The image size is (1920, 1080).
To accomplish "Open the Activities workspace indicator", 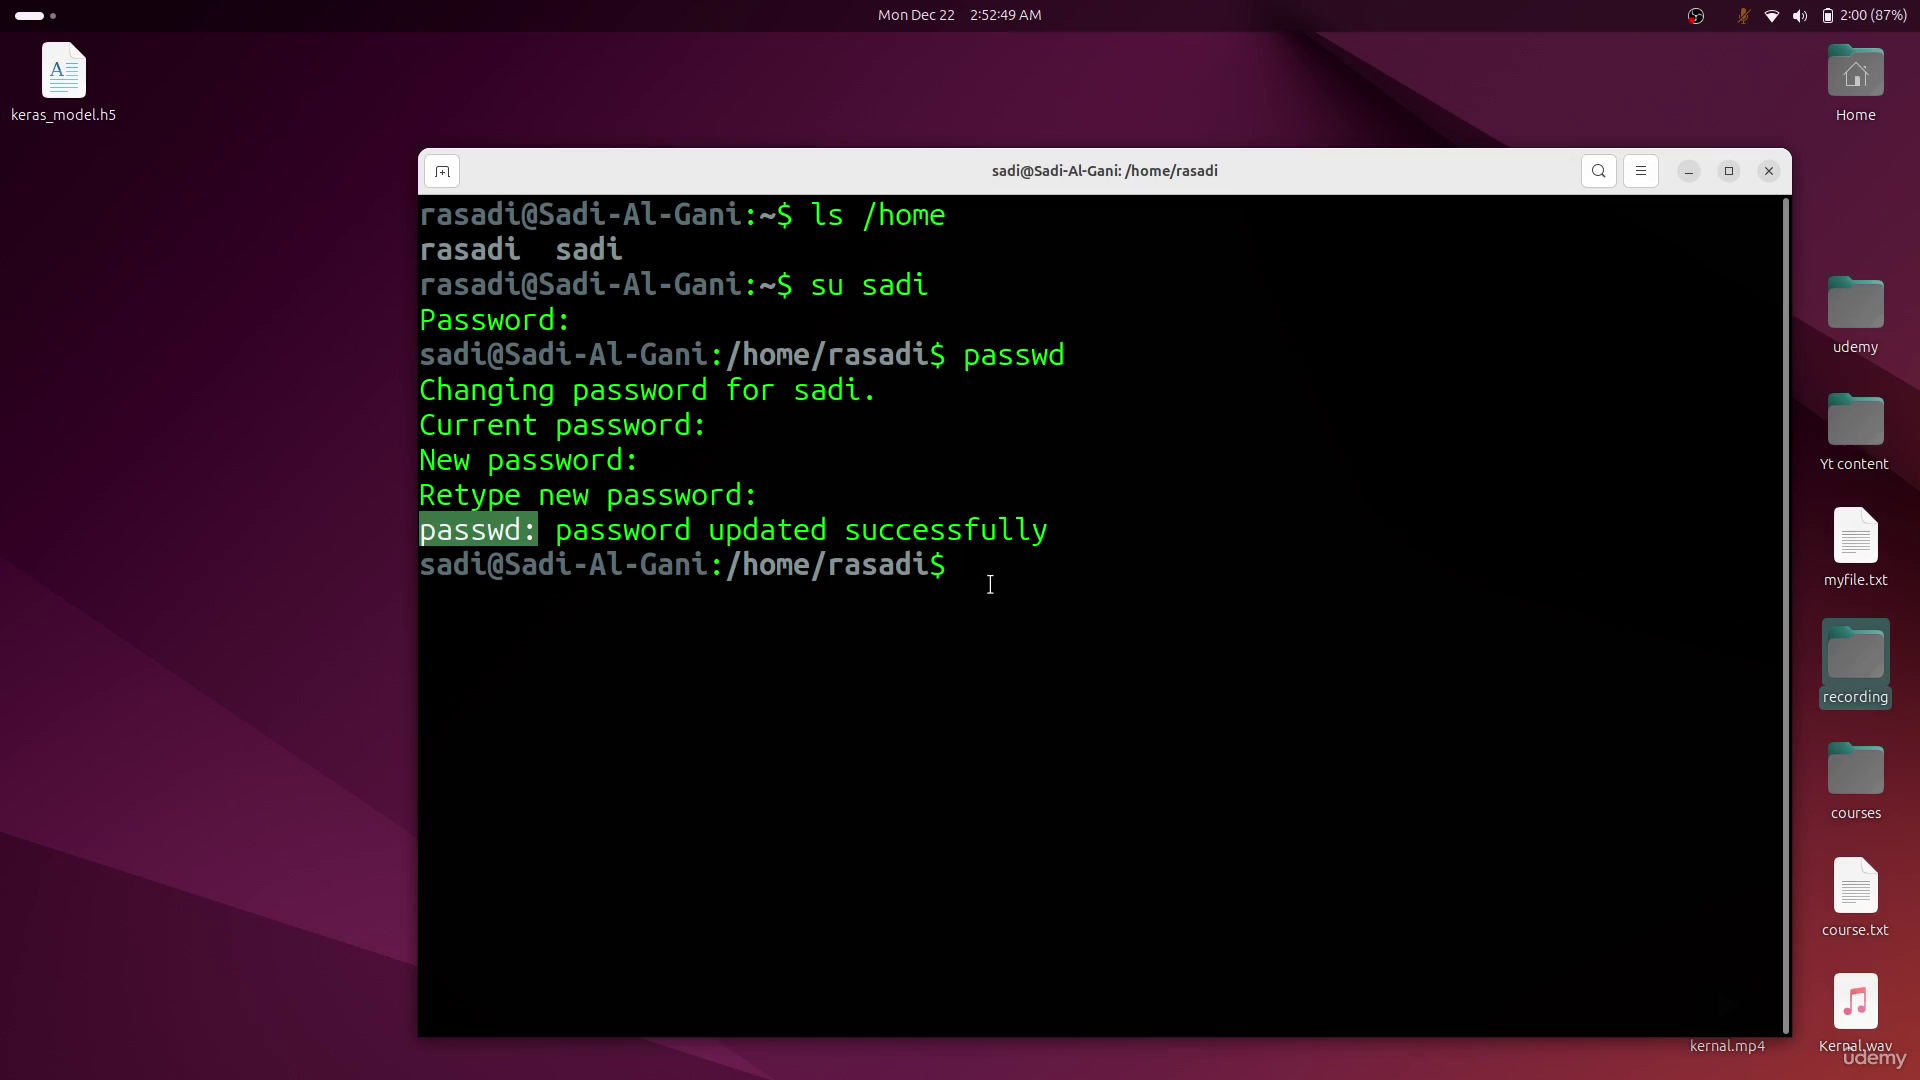I will click(x=35, y=15).
